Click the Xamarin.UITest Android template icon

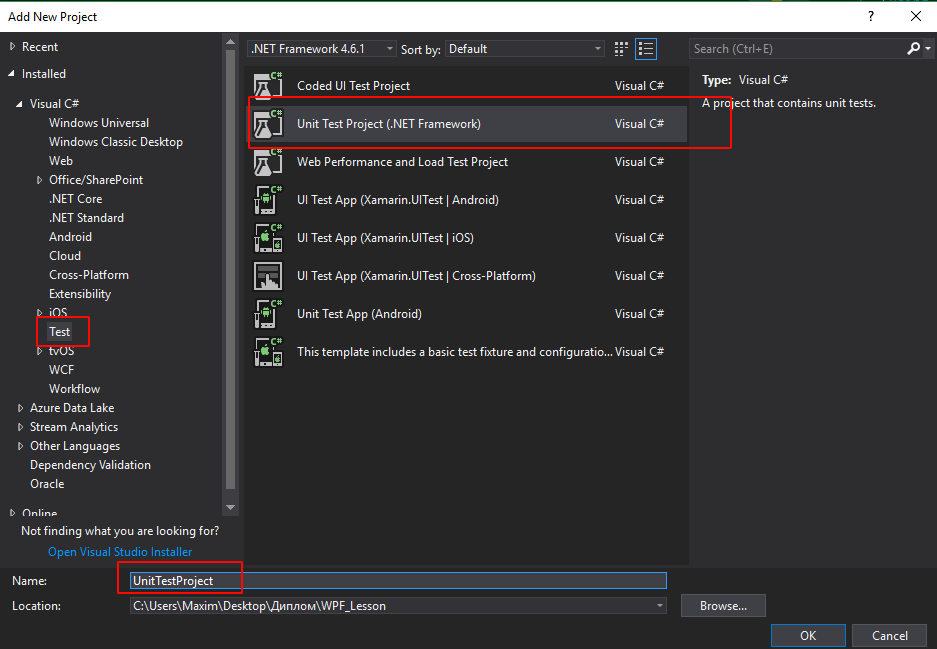pos(268,200)
